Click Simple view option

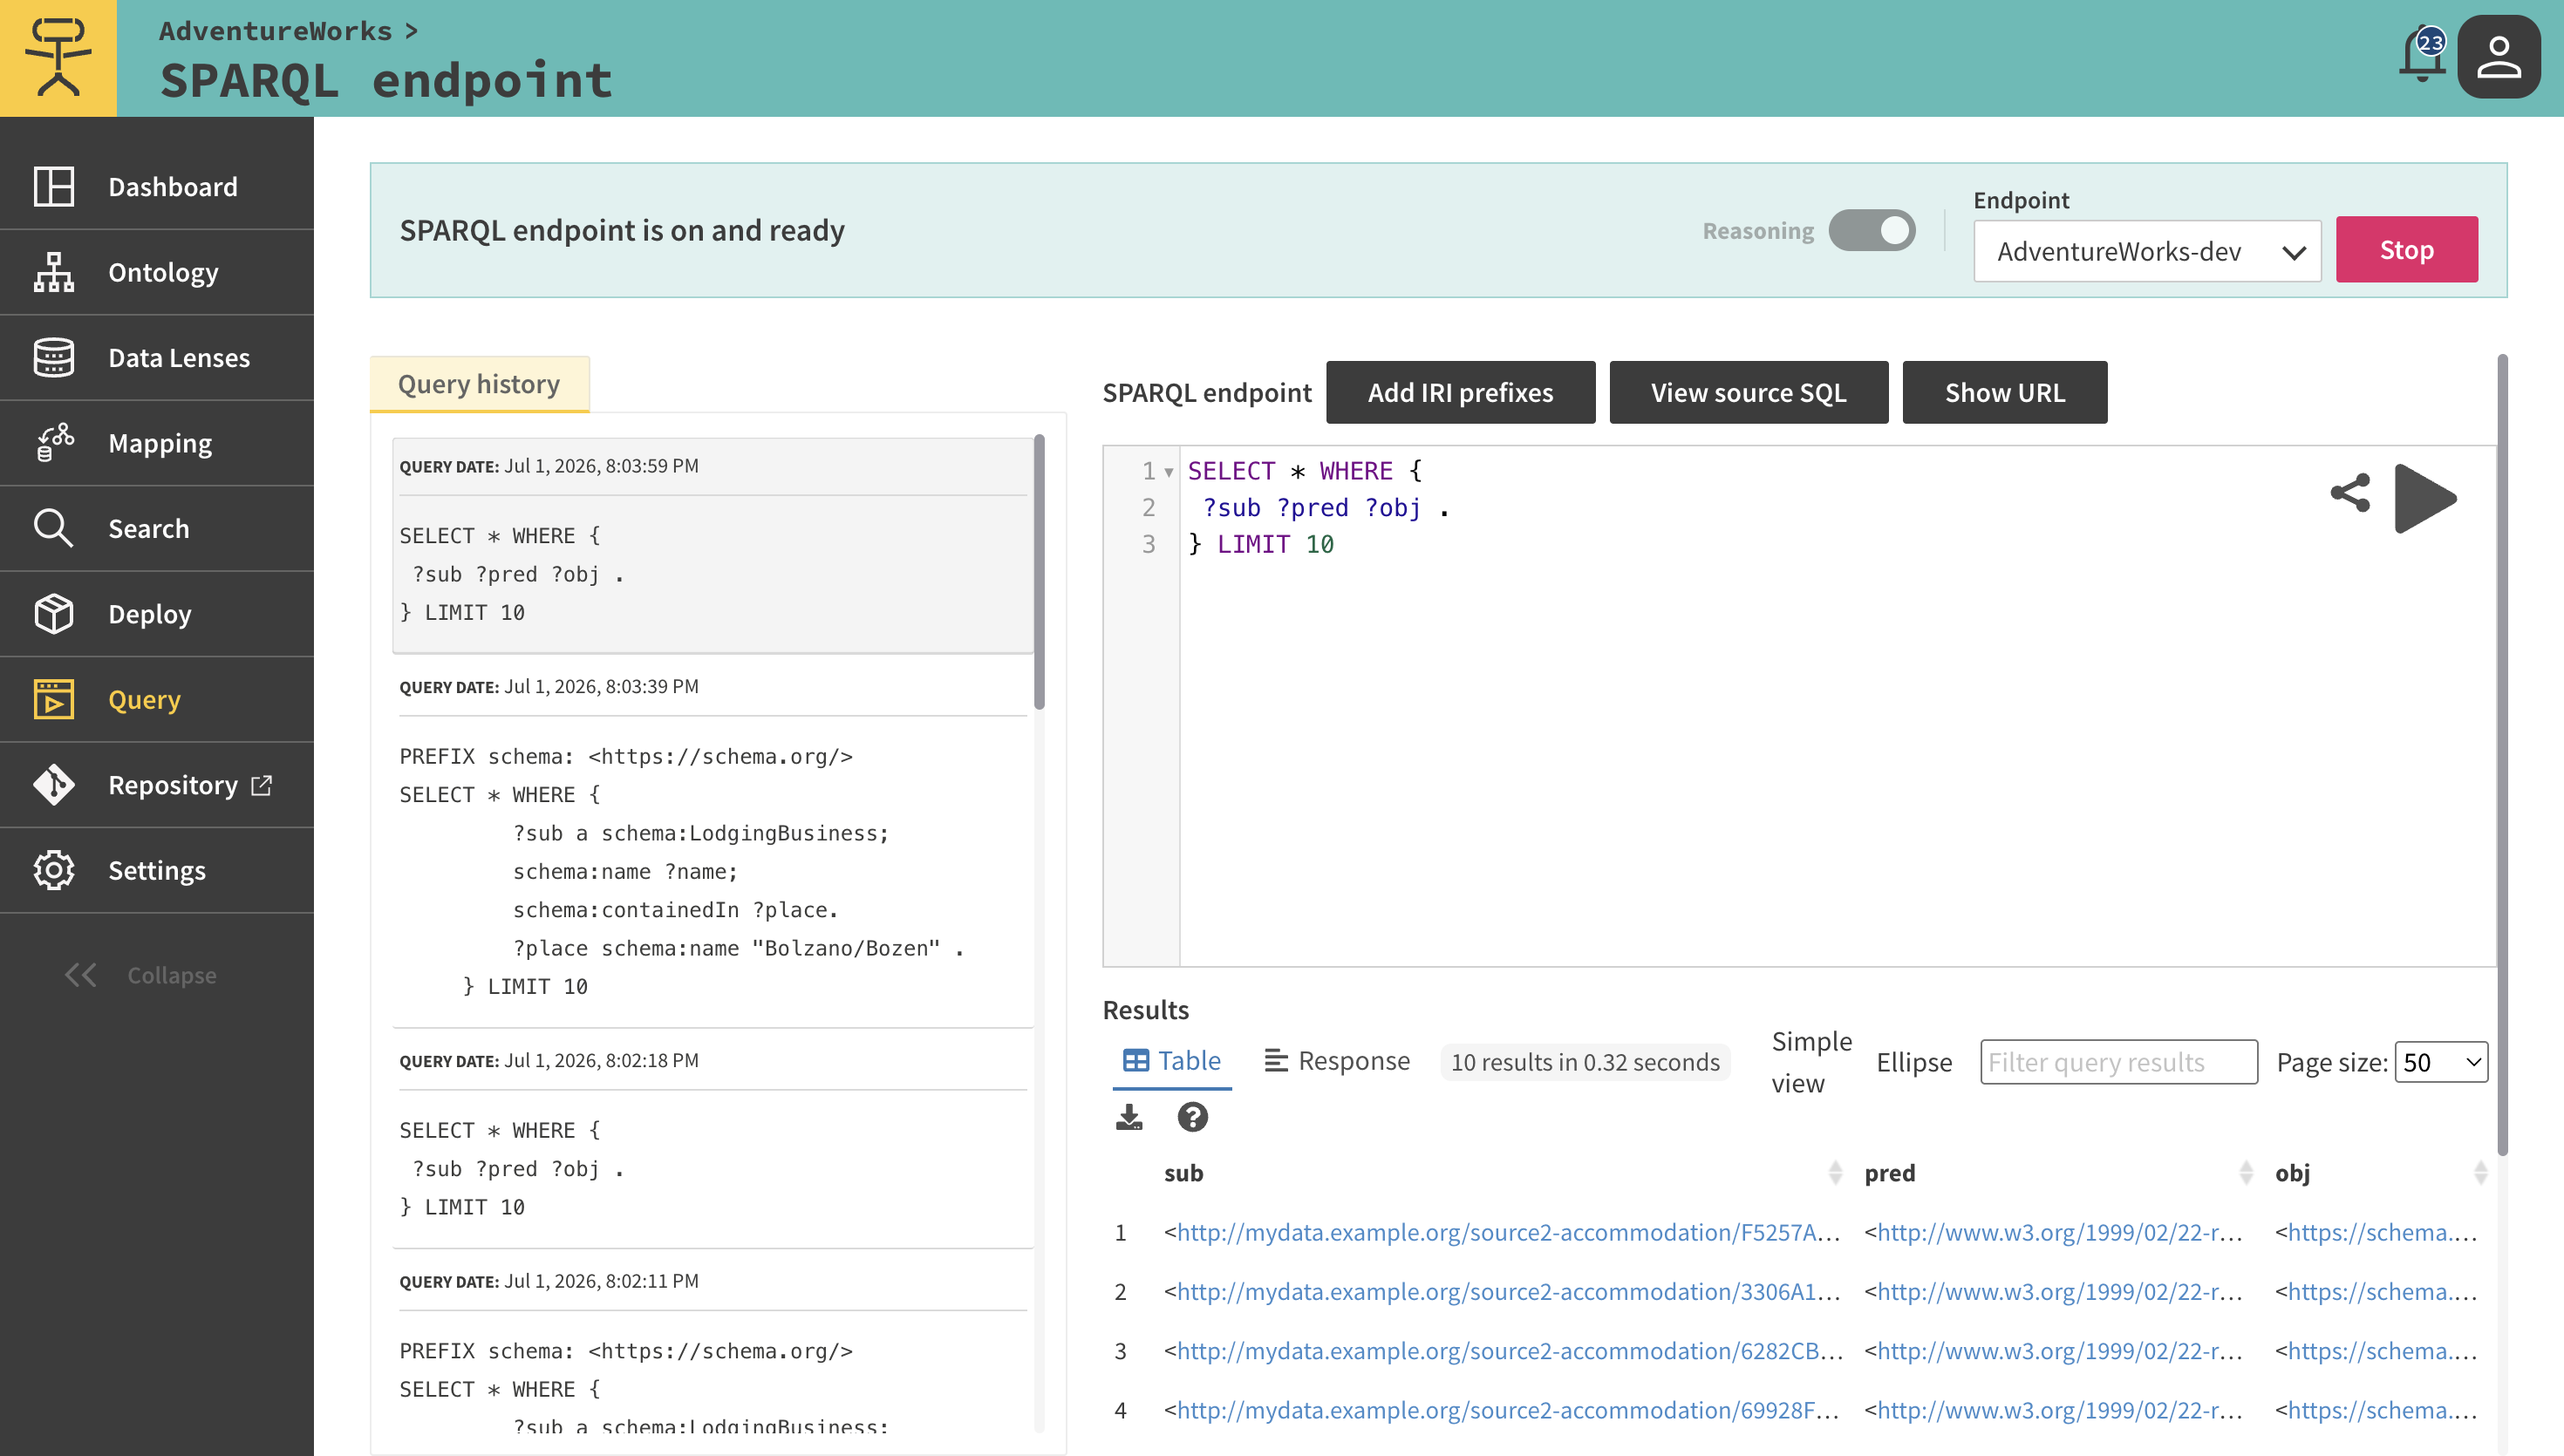pos(1811,1062)
